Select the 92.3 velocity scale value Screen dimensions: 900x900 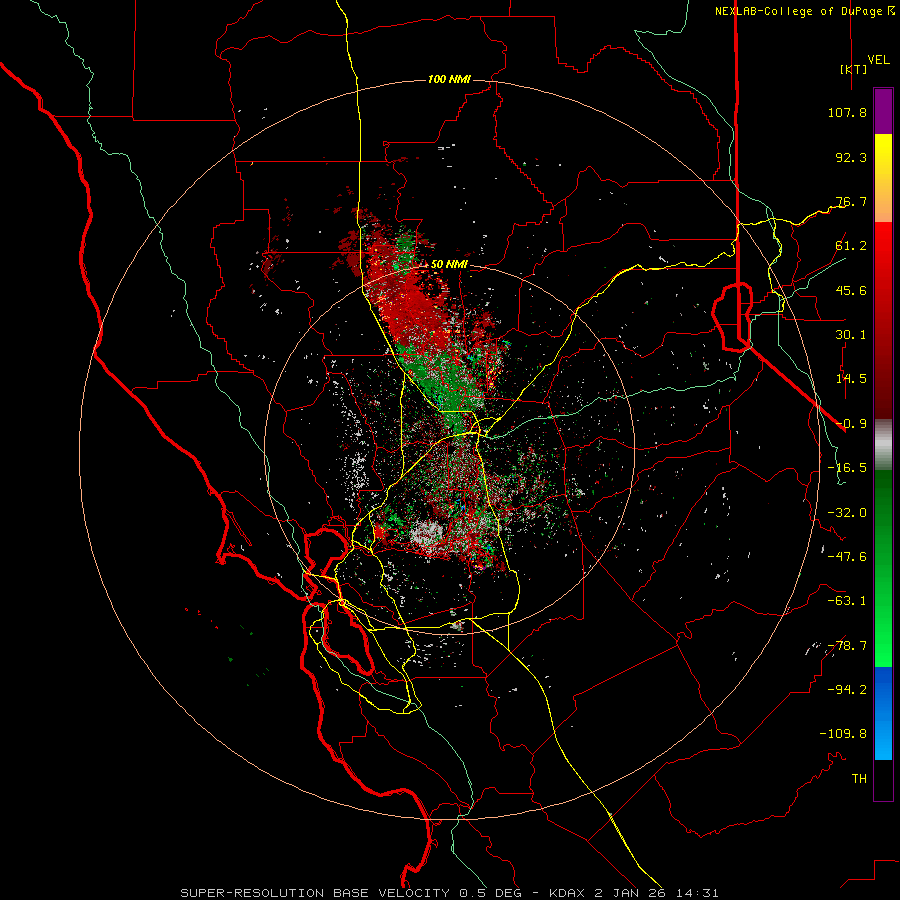851,157
